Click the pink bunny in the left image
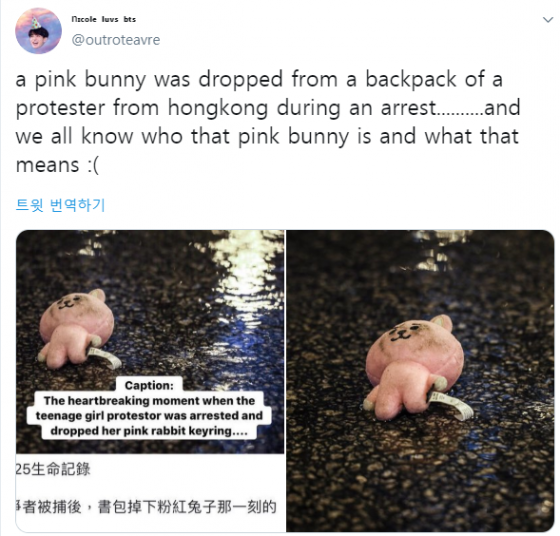Screen dimensions: 560x536 pyautogui.click(x=76, y=328)
